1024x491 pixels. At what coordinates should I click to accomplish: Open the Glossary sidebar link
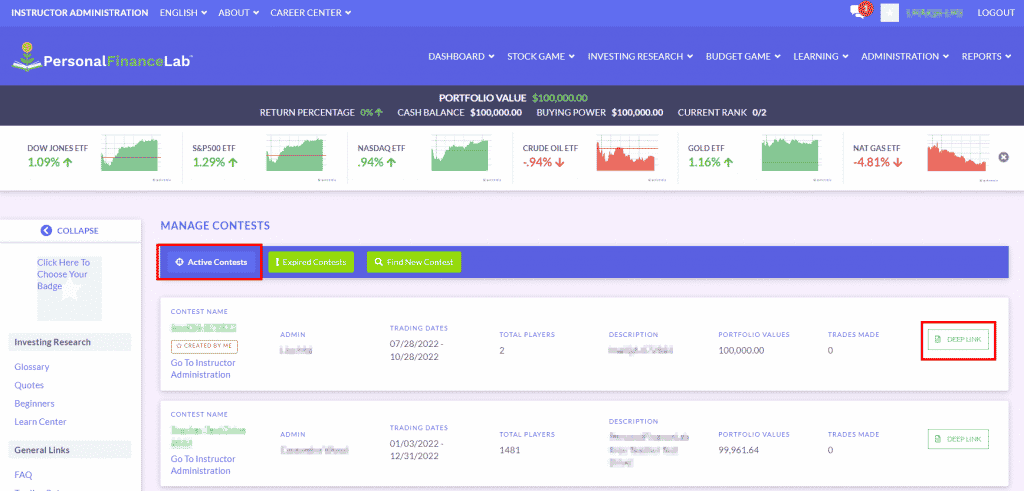[x=32, y=367]
